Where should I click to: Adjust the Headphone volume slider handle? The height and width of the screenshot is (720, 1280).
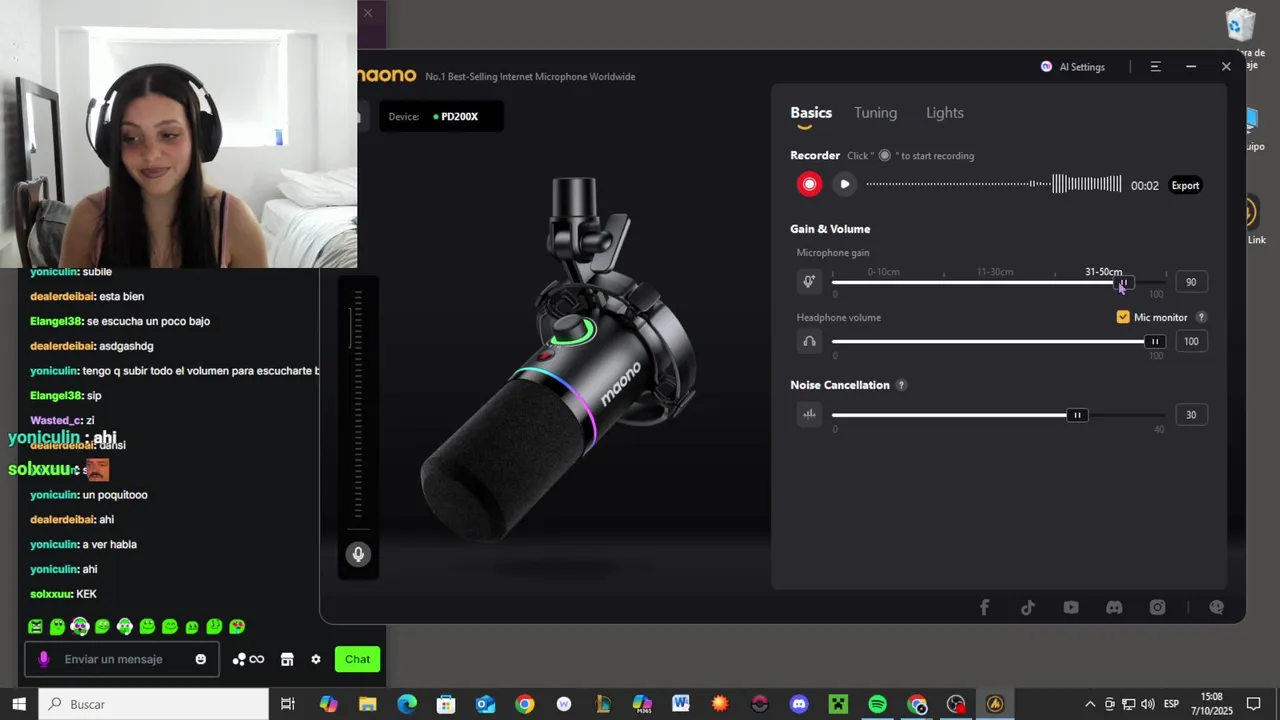coord(1155,341)
